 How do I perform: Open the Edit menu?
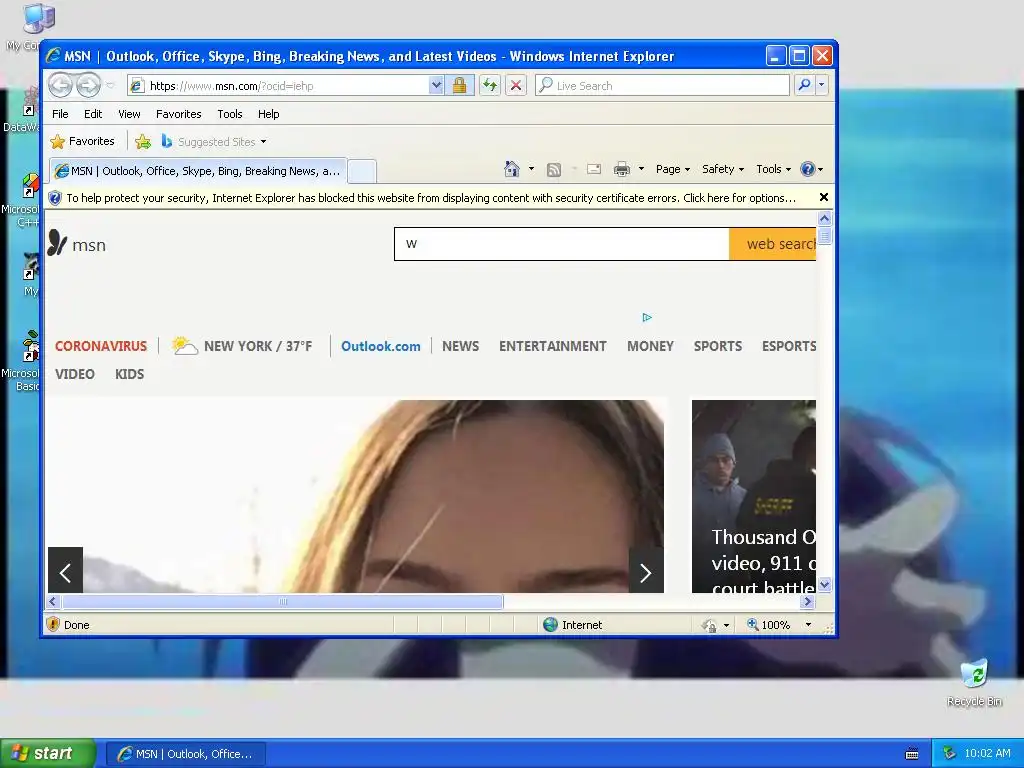[93, 114]
